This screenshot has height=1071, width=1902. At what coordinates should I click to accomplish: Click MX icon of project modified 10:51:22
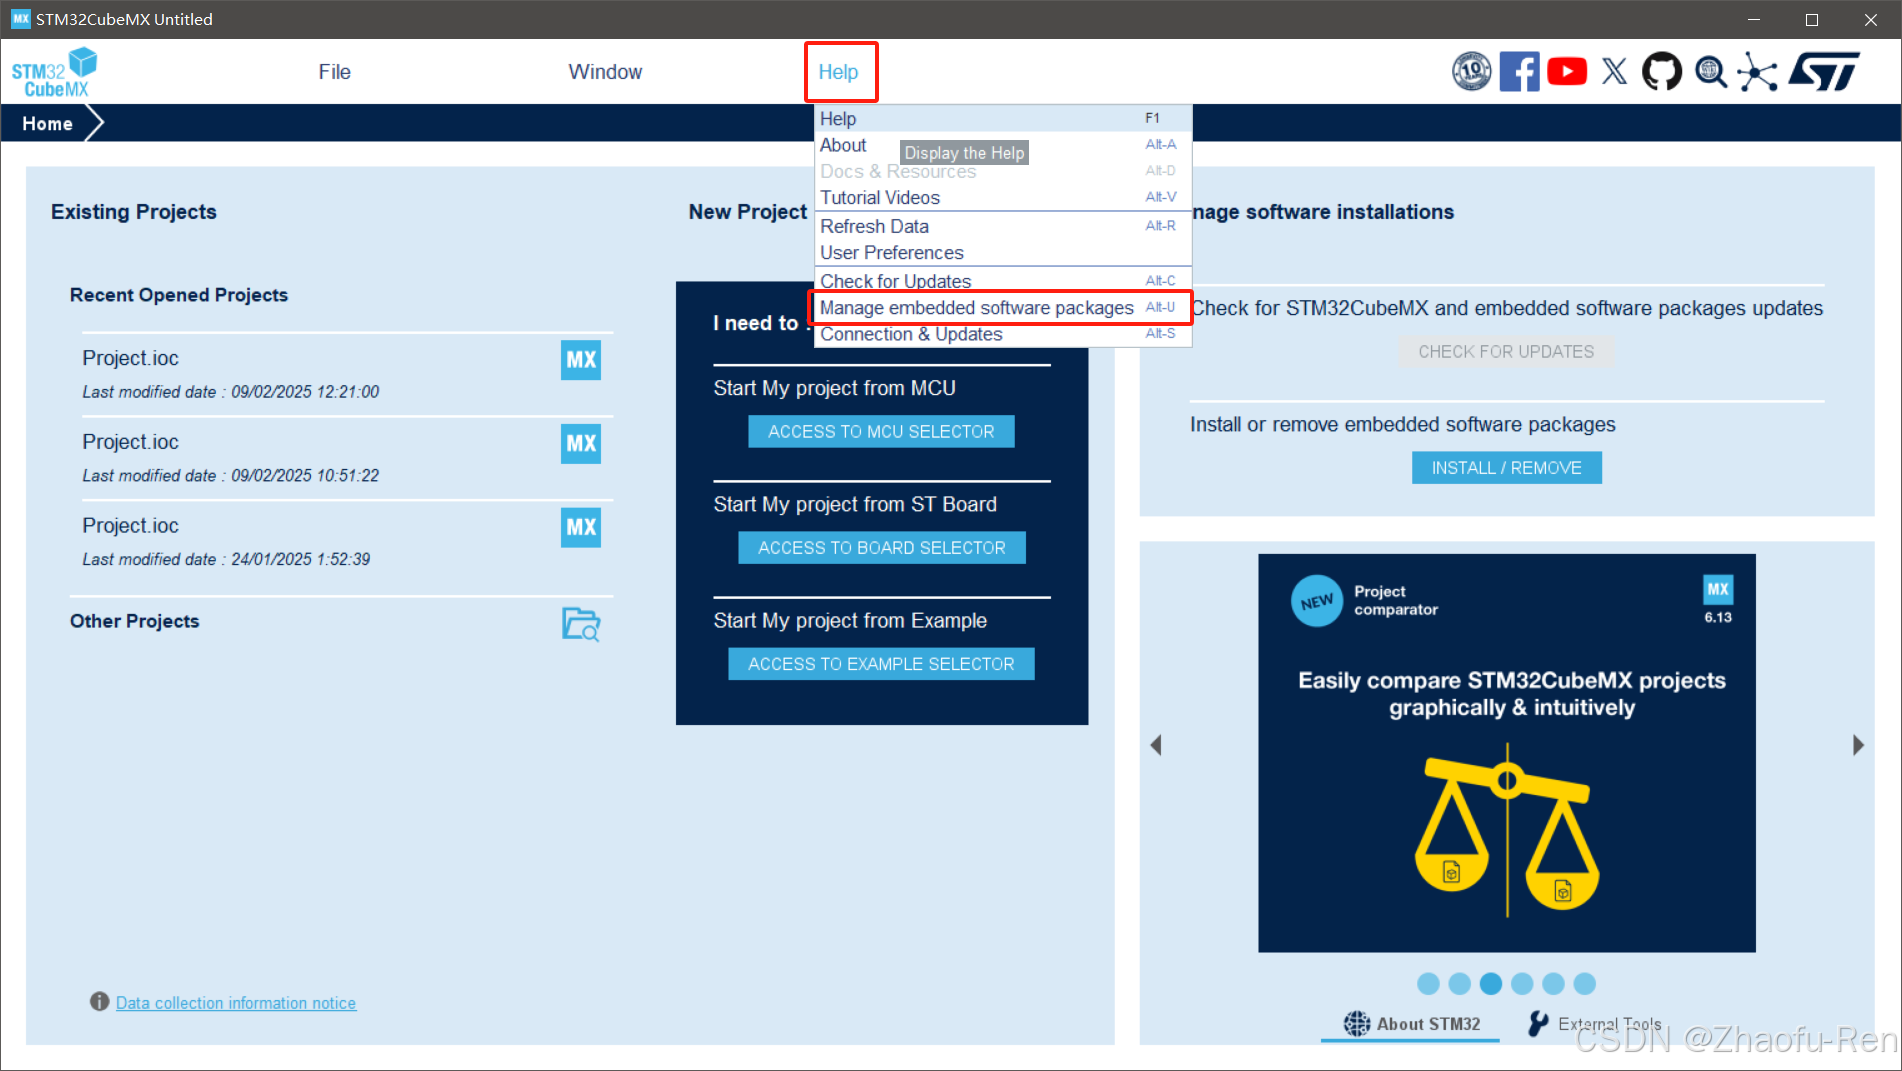click(581, 444)
